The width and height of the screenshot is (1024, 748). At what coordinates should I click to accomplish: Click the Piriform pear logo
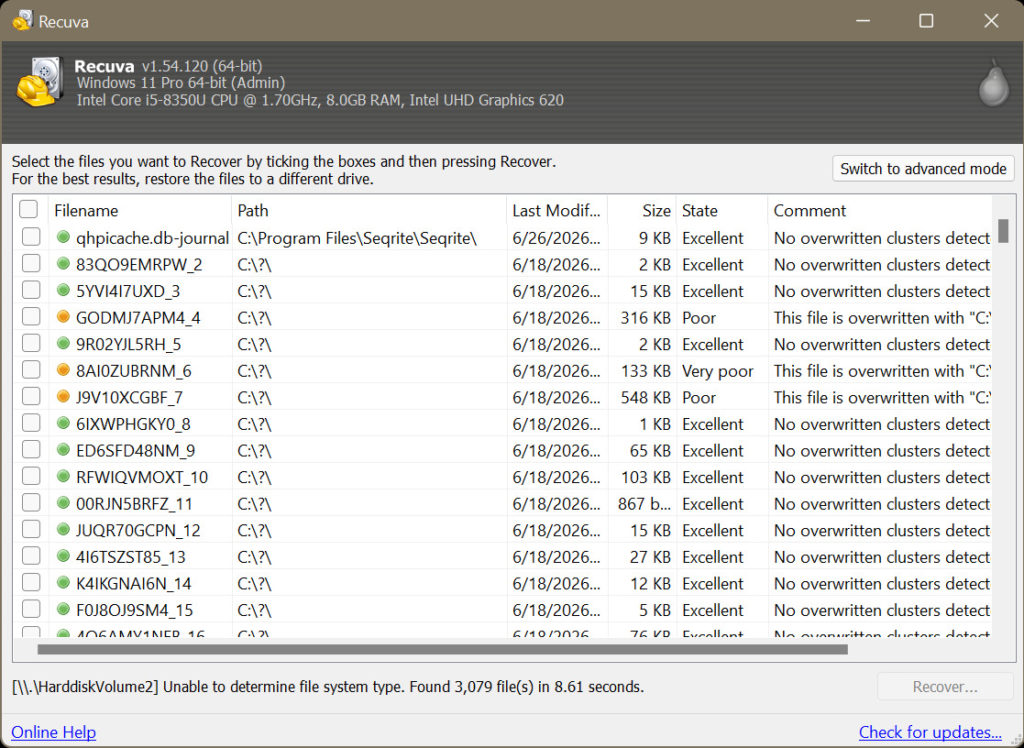pos(993,82)
